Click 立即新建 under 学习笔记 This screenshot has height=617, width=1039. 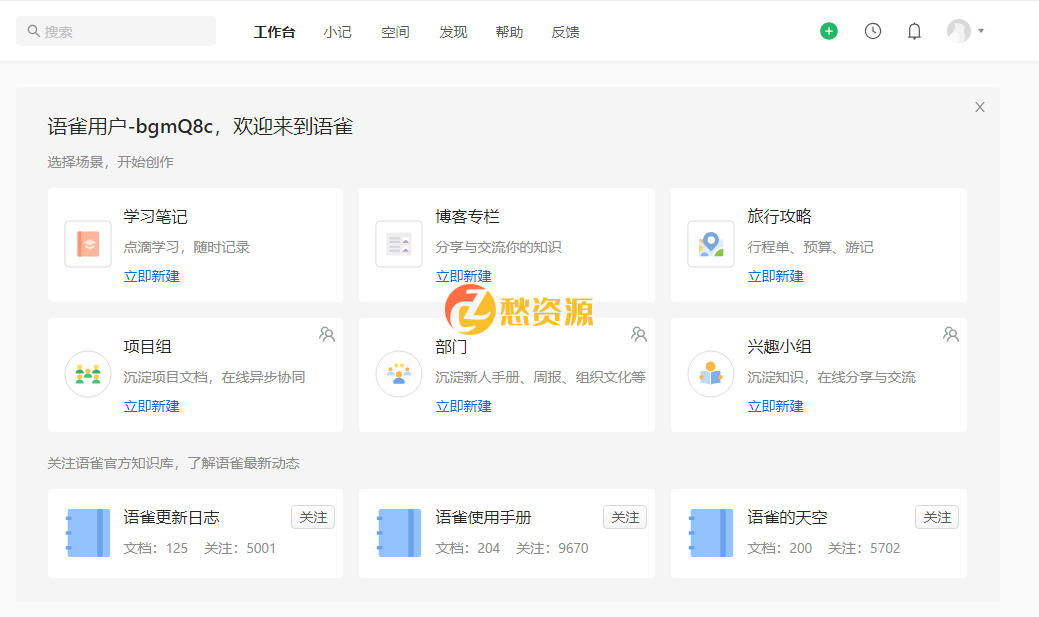(151, 276)
